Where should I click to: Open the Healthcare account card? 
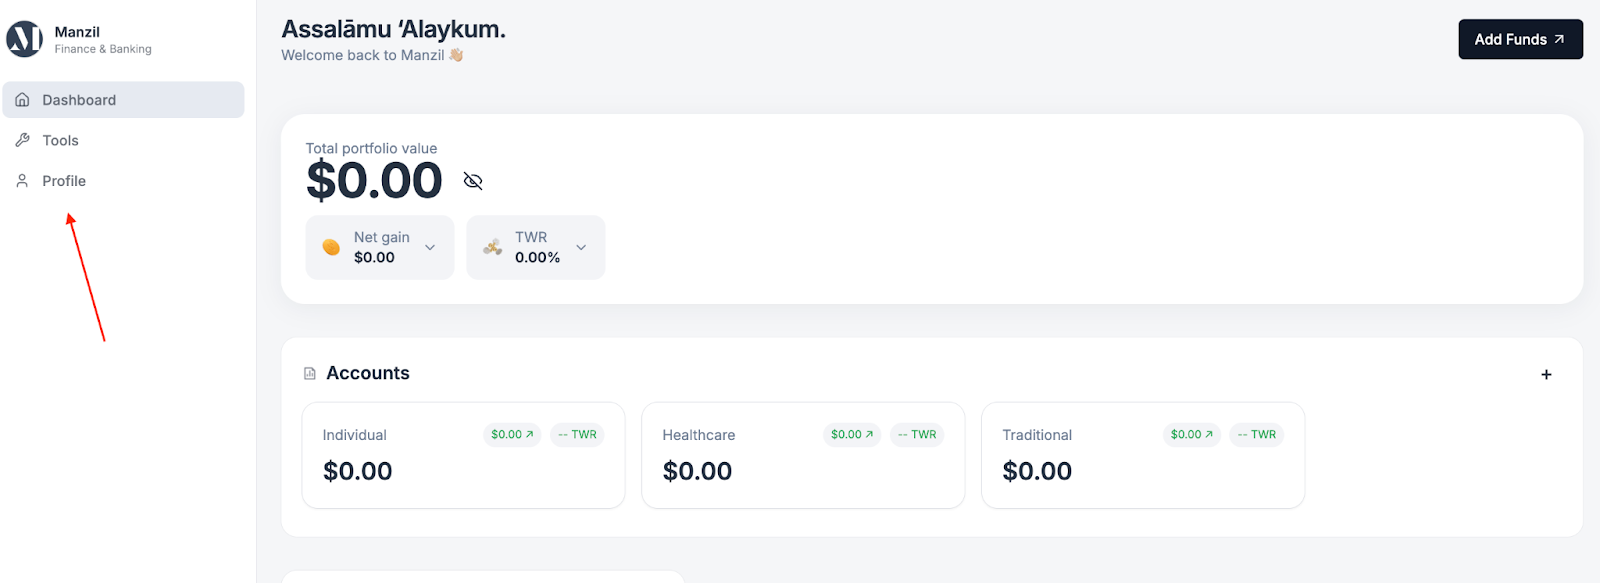pos(802,470)
